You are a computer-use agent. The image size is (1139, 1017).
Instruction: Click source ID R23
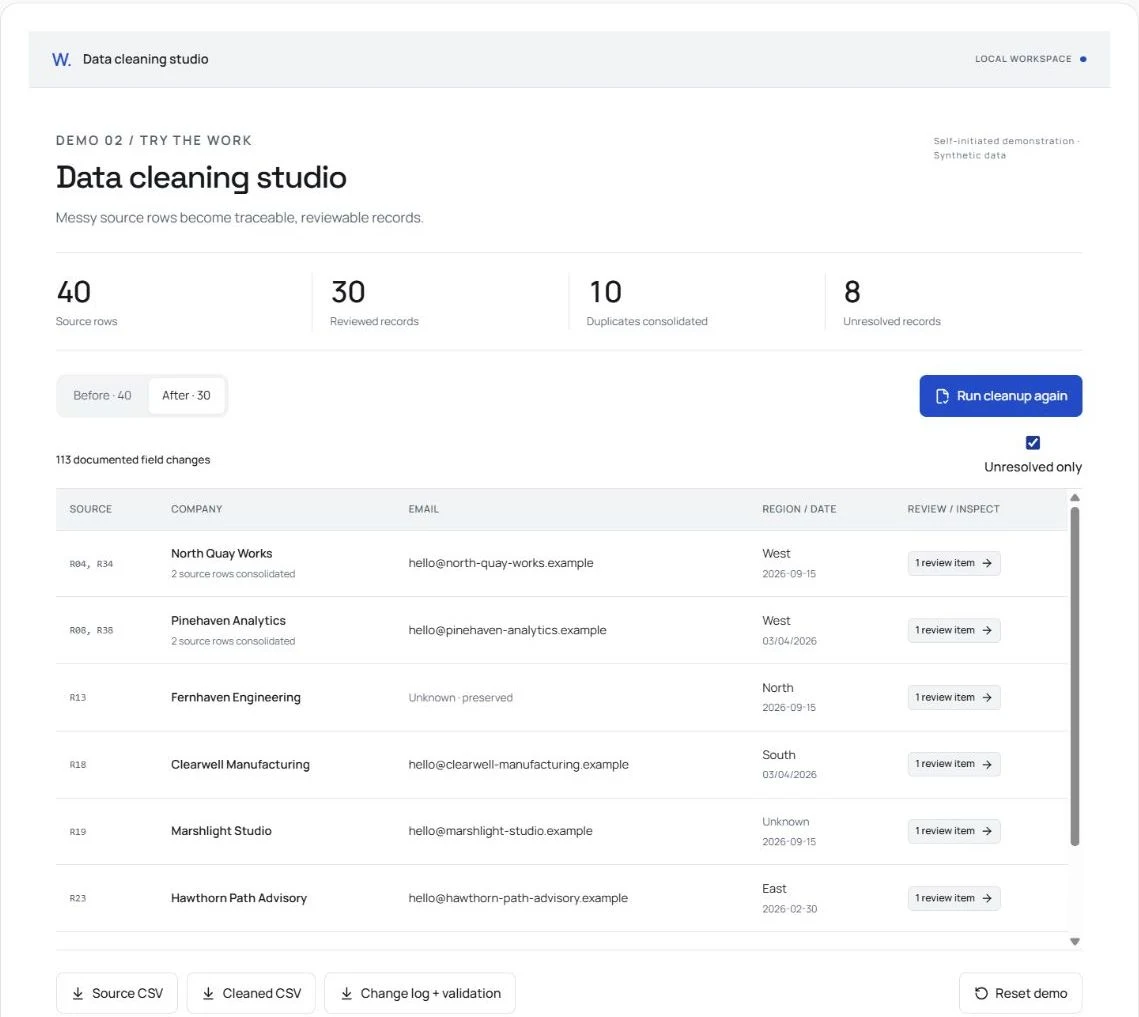pos(78,899)
